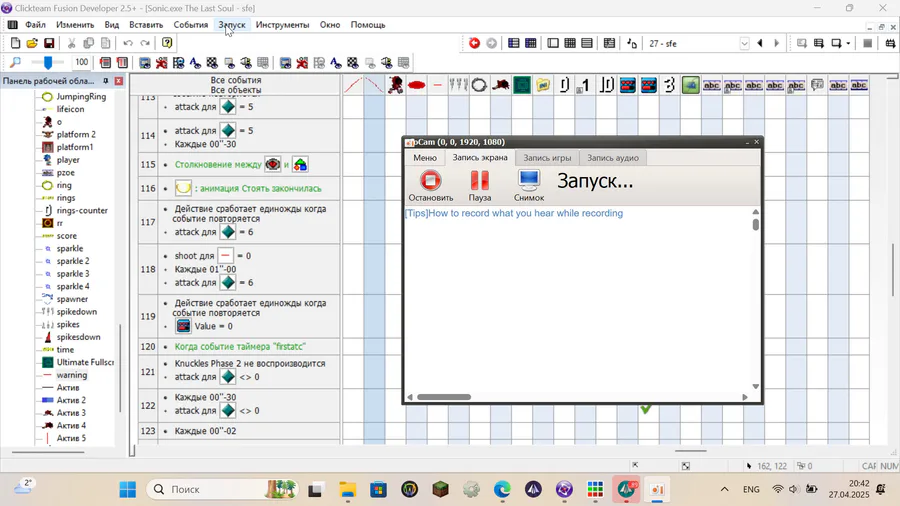Open oCam Меню tab
Image resolution: width=900 pixels, height=506 pixels.
pyautogui.click(x=425, y=158)
